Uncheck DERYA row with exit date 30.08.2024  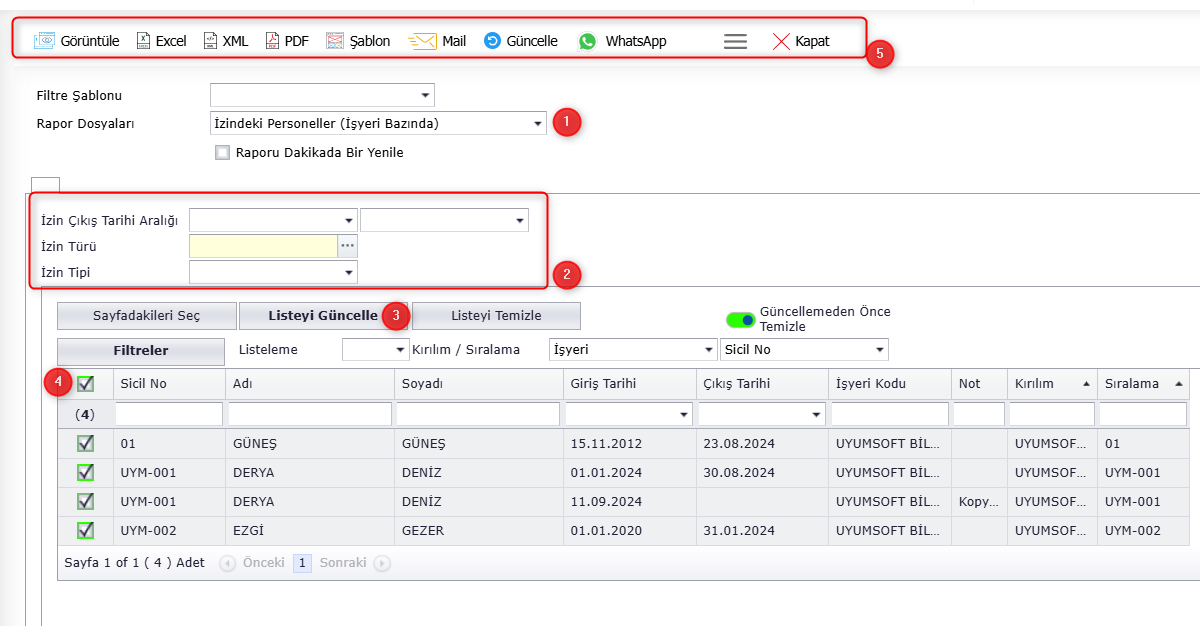[86, 472]
